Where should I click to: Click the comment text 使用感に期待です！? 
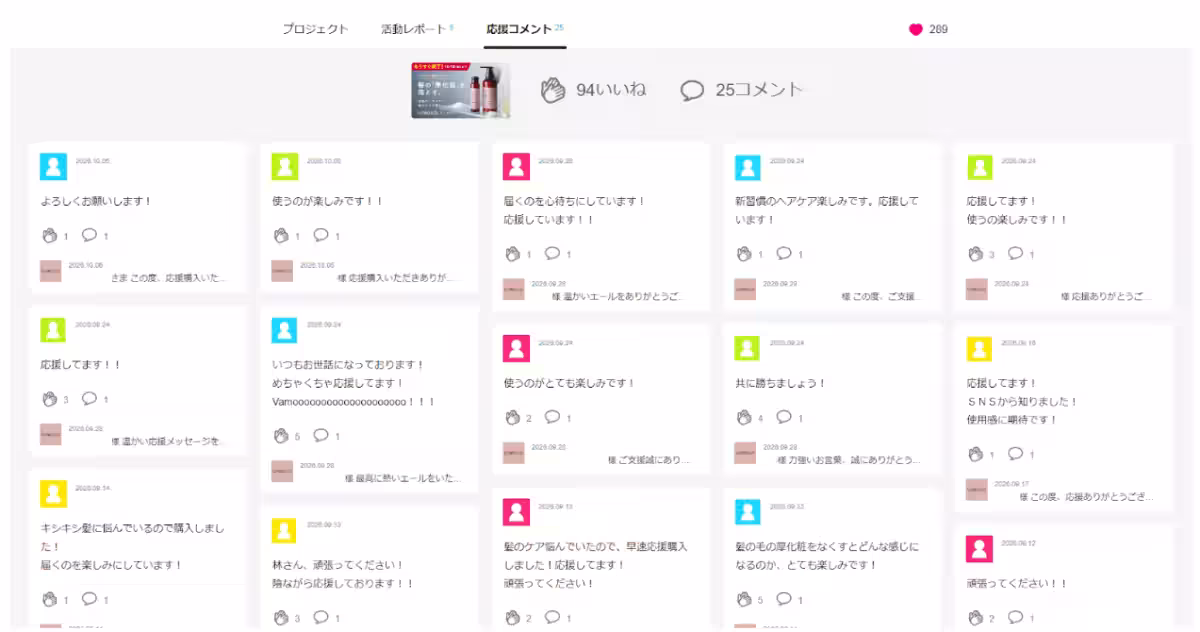click(1010, 419)
